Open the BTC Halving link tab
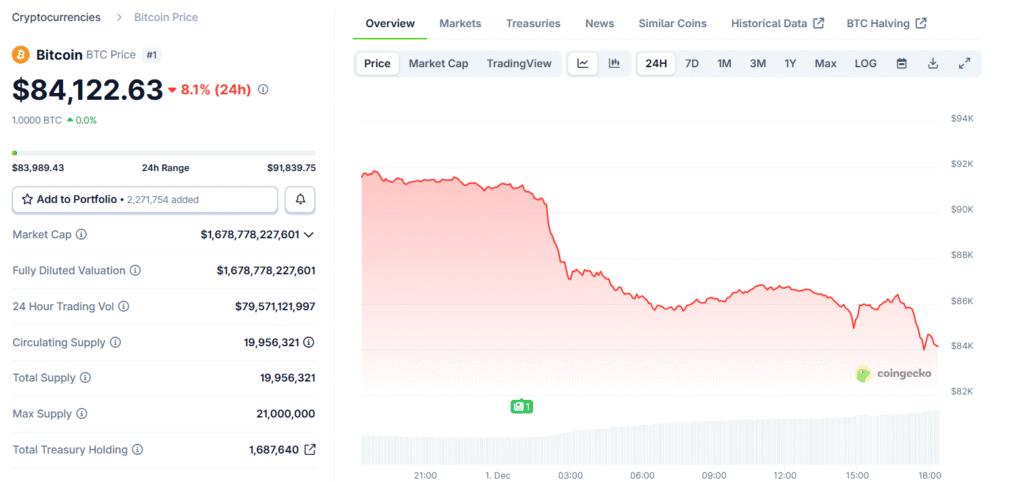This screenshot has width=1024, height=482. pos(886,24)
